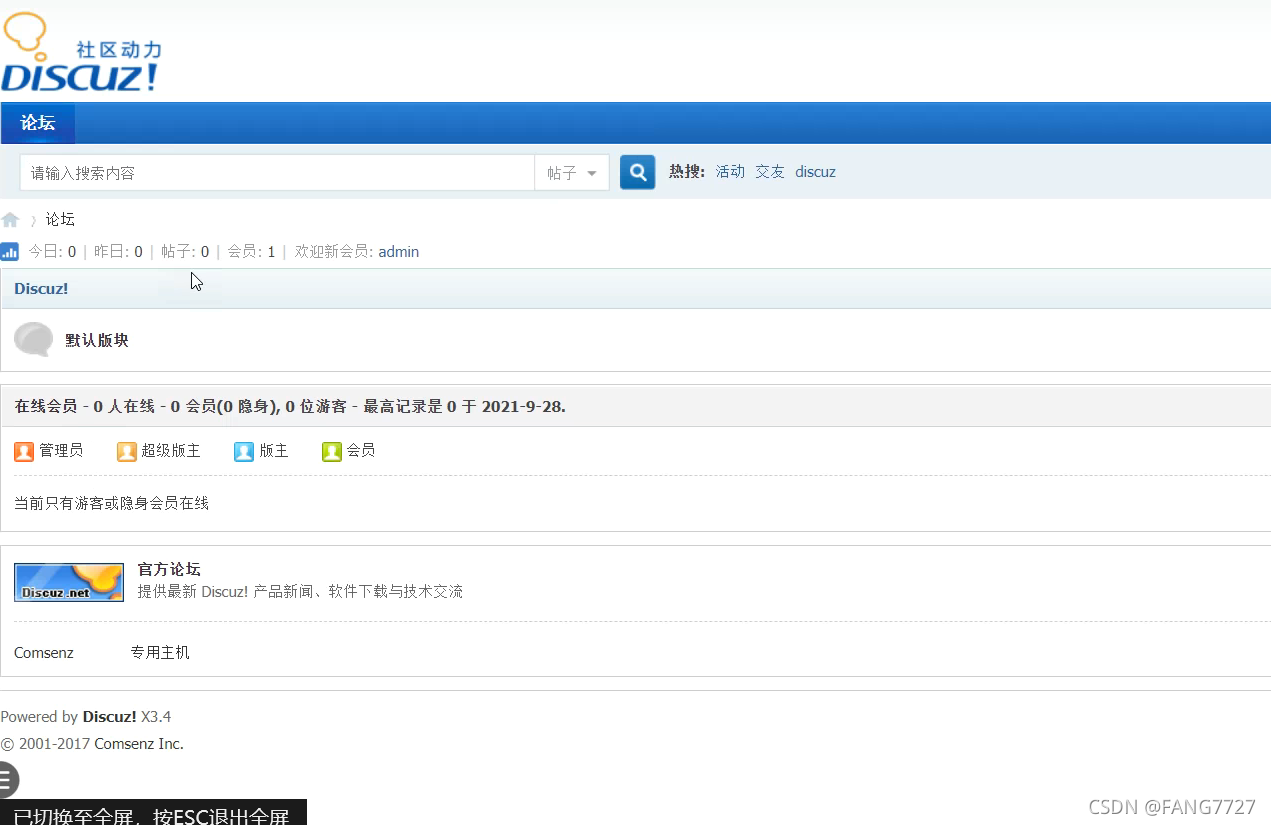Image resolution: width=1271 pixels, height=825 pixels.
Task: Click text 会员: 1 in stats
Action: click(251, 252)
